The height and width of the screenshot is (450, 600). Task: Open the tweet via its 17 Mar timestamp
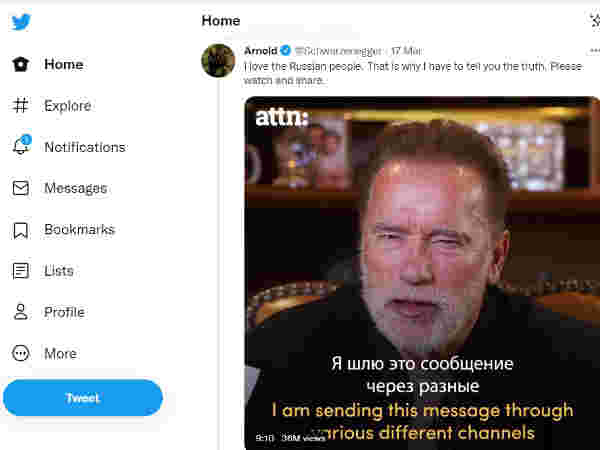[406, 50]
